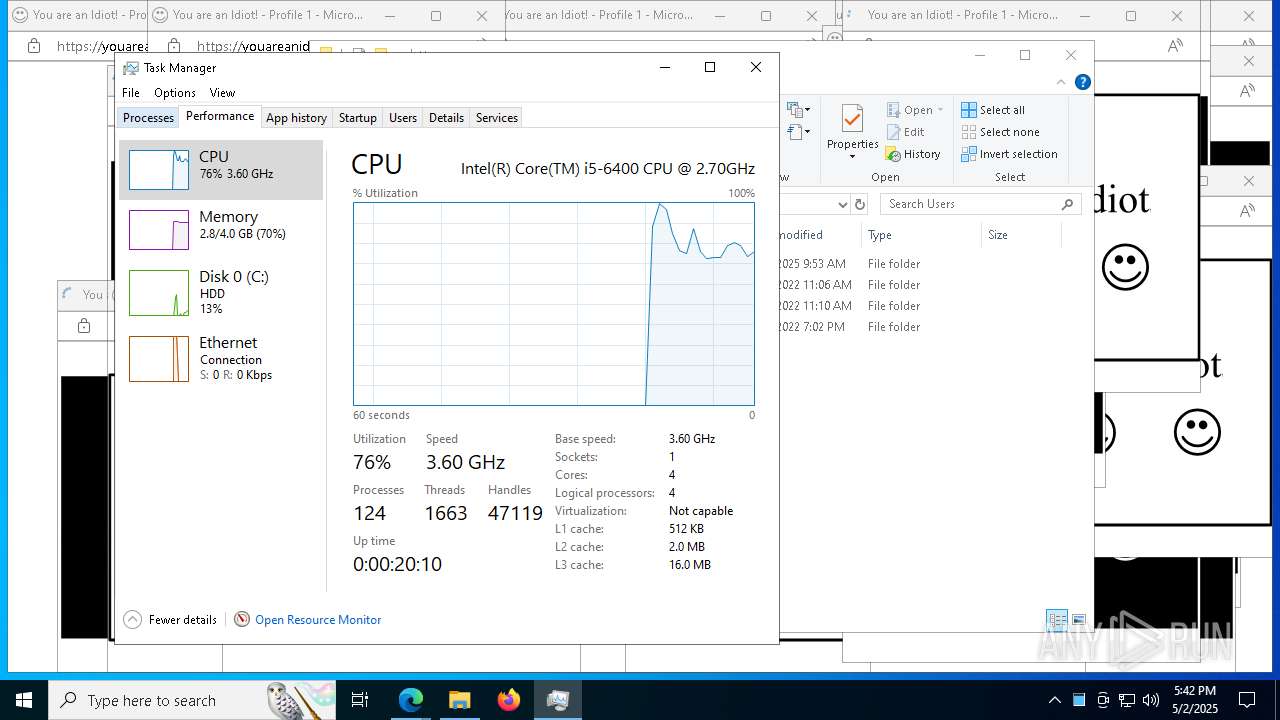Image resolution: width=1280 pixels, height=720 pixels.
Task: Sort Explorer list by Type column
Action: [x=880, y=235]
